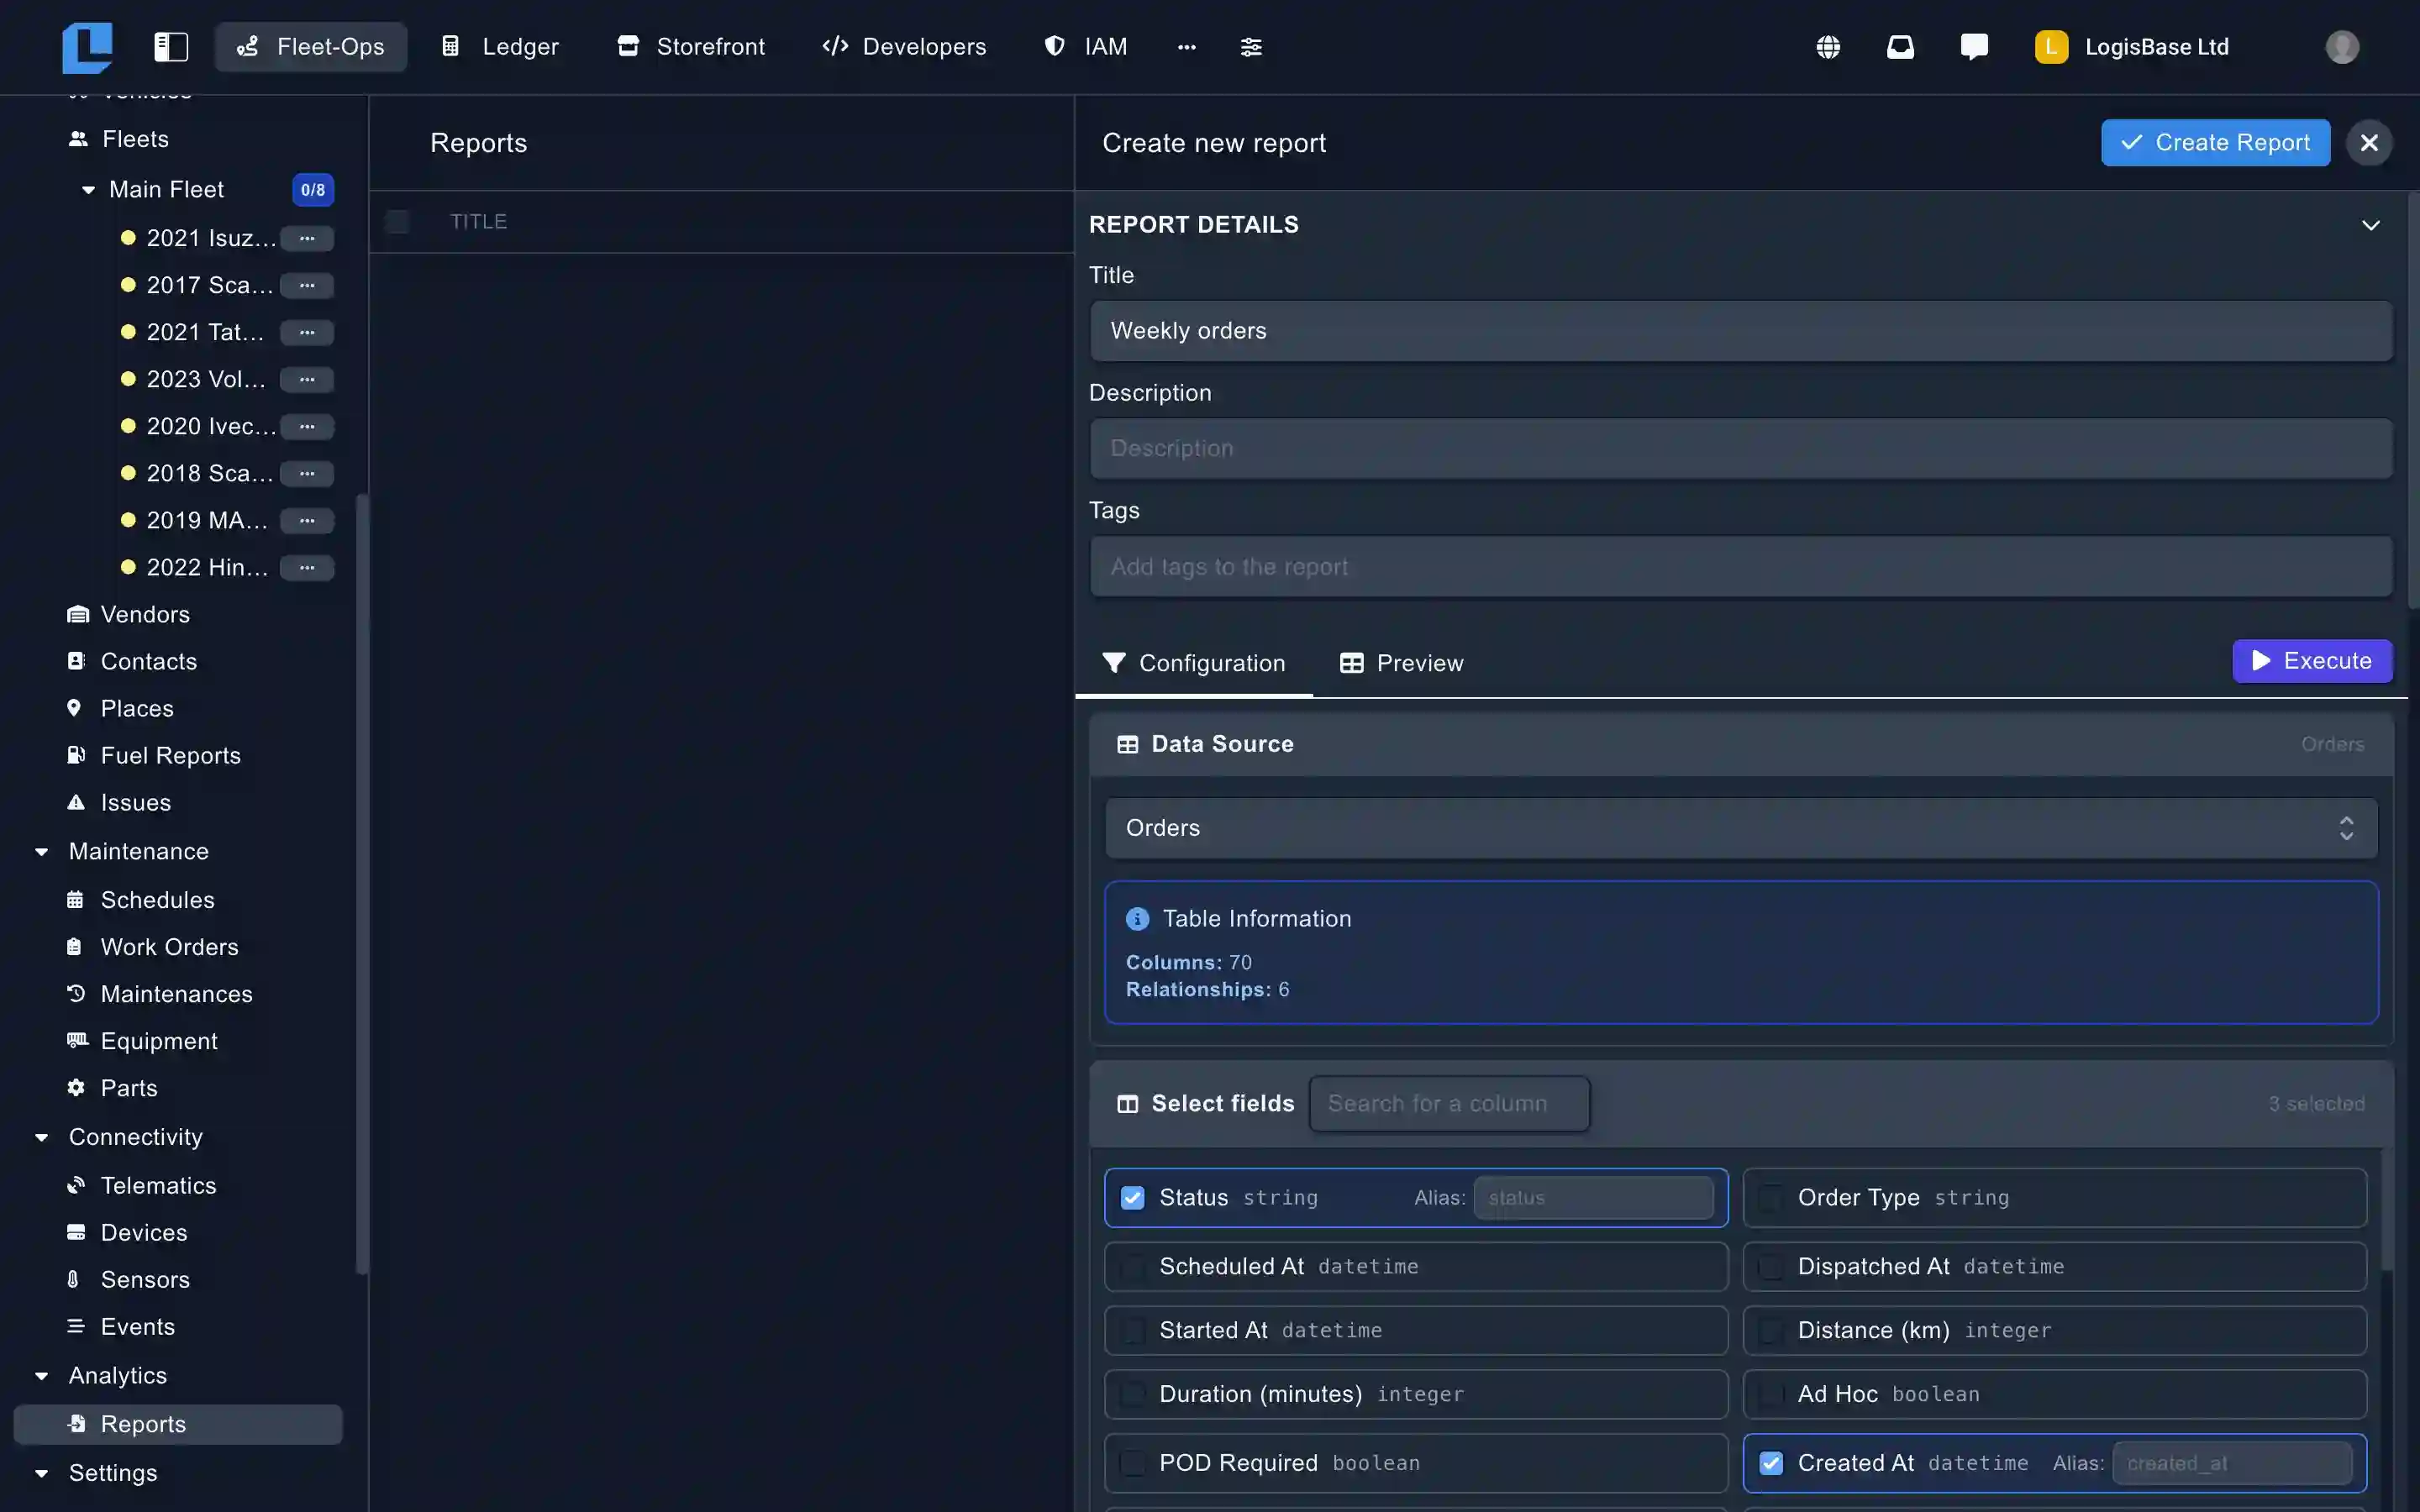This screenshot has height=1512, width=2420.
Task: Switch to the Storefront app
Action: (691, 47)
